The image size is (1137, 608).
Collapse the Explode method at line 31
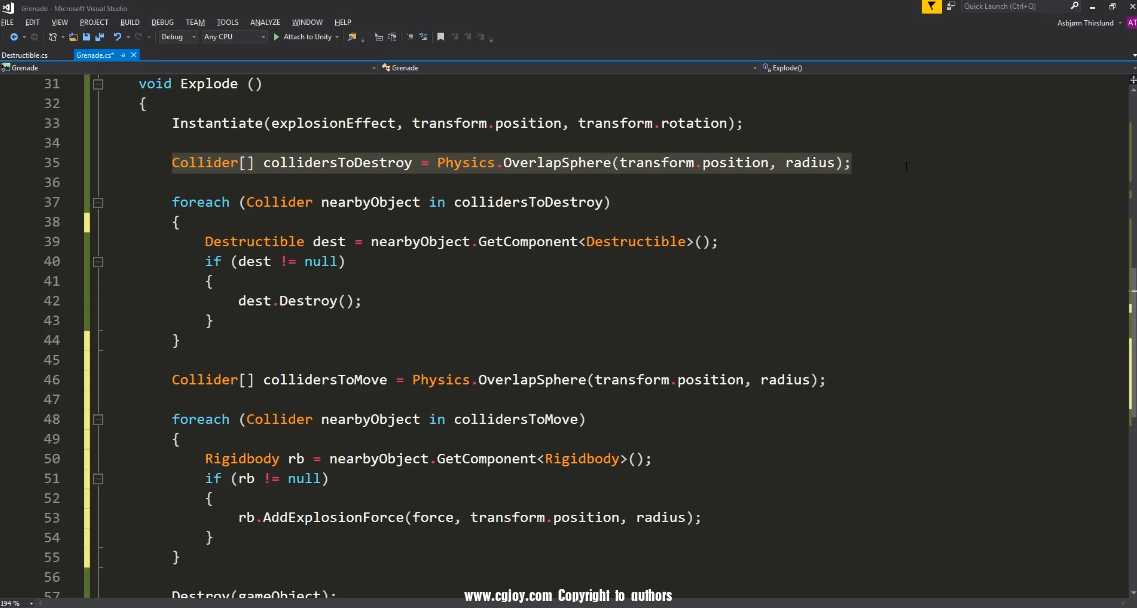click(x=98, y=84)
